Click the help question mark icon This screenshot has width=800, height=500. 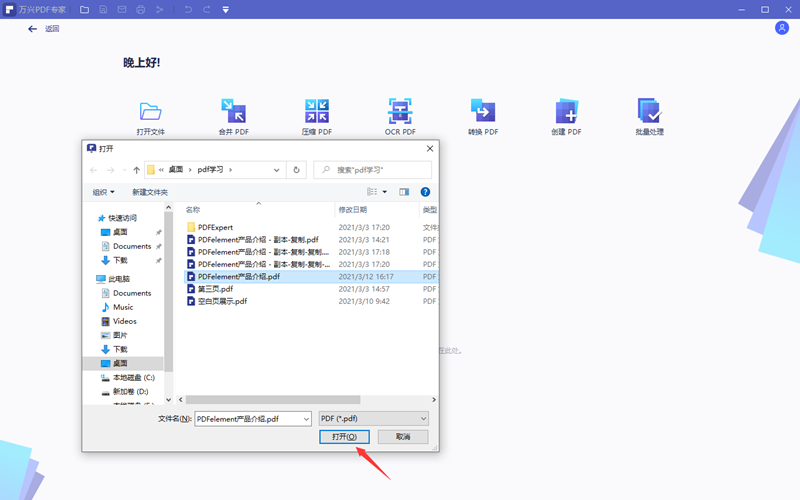425,191
